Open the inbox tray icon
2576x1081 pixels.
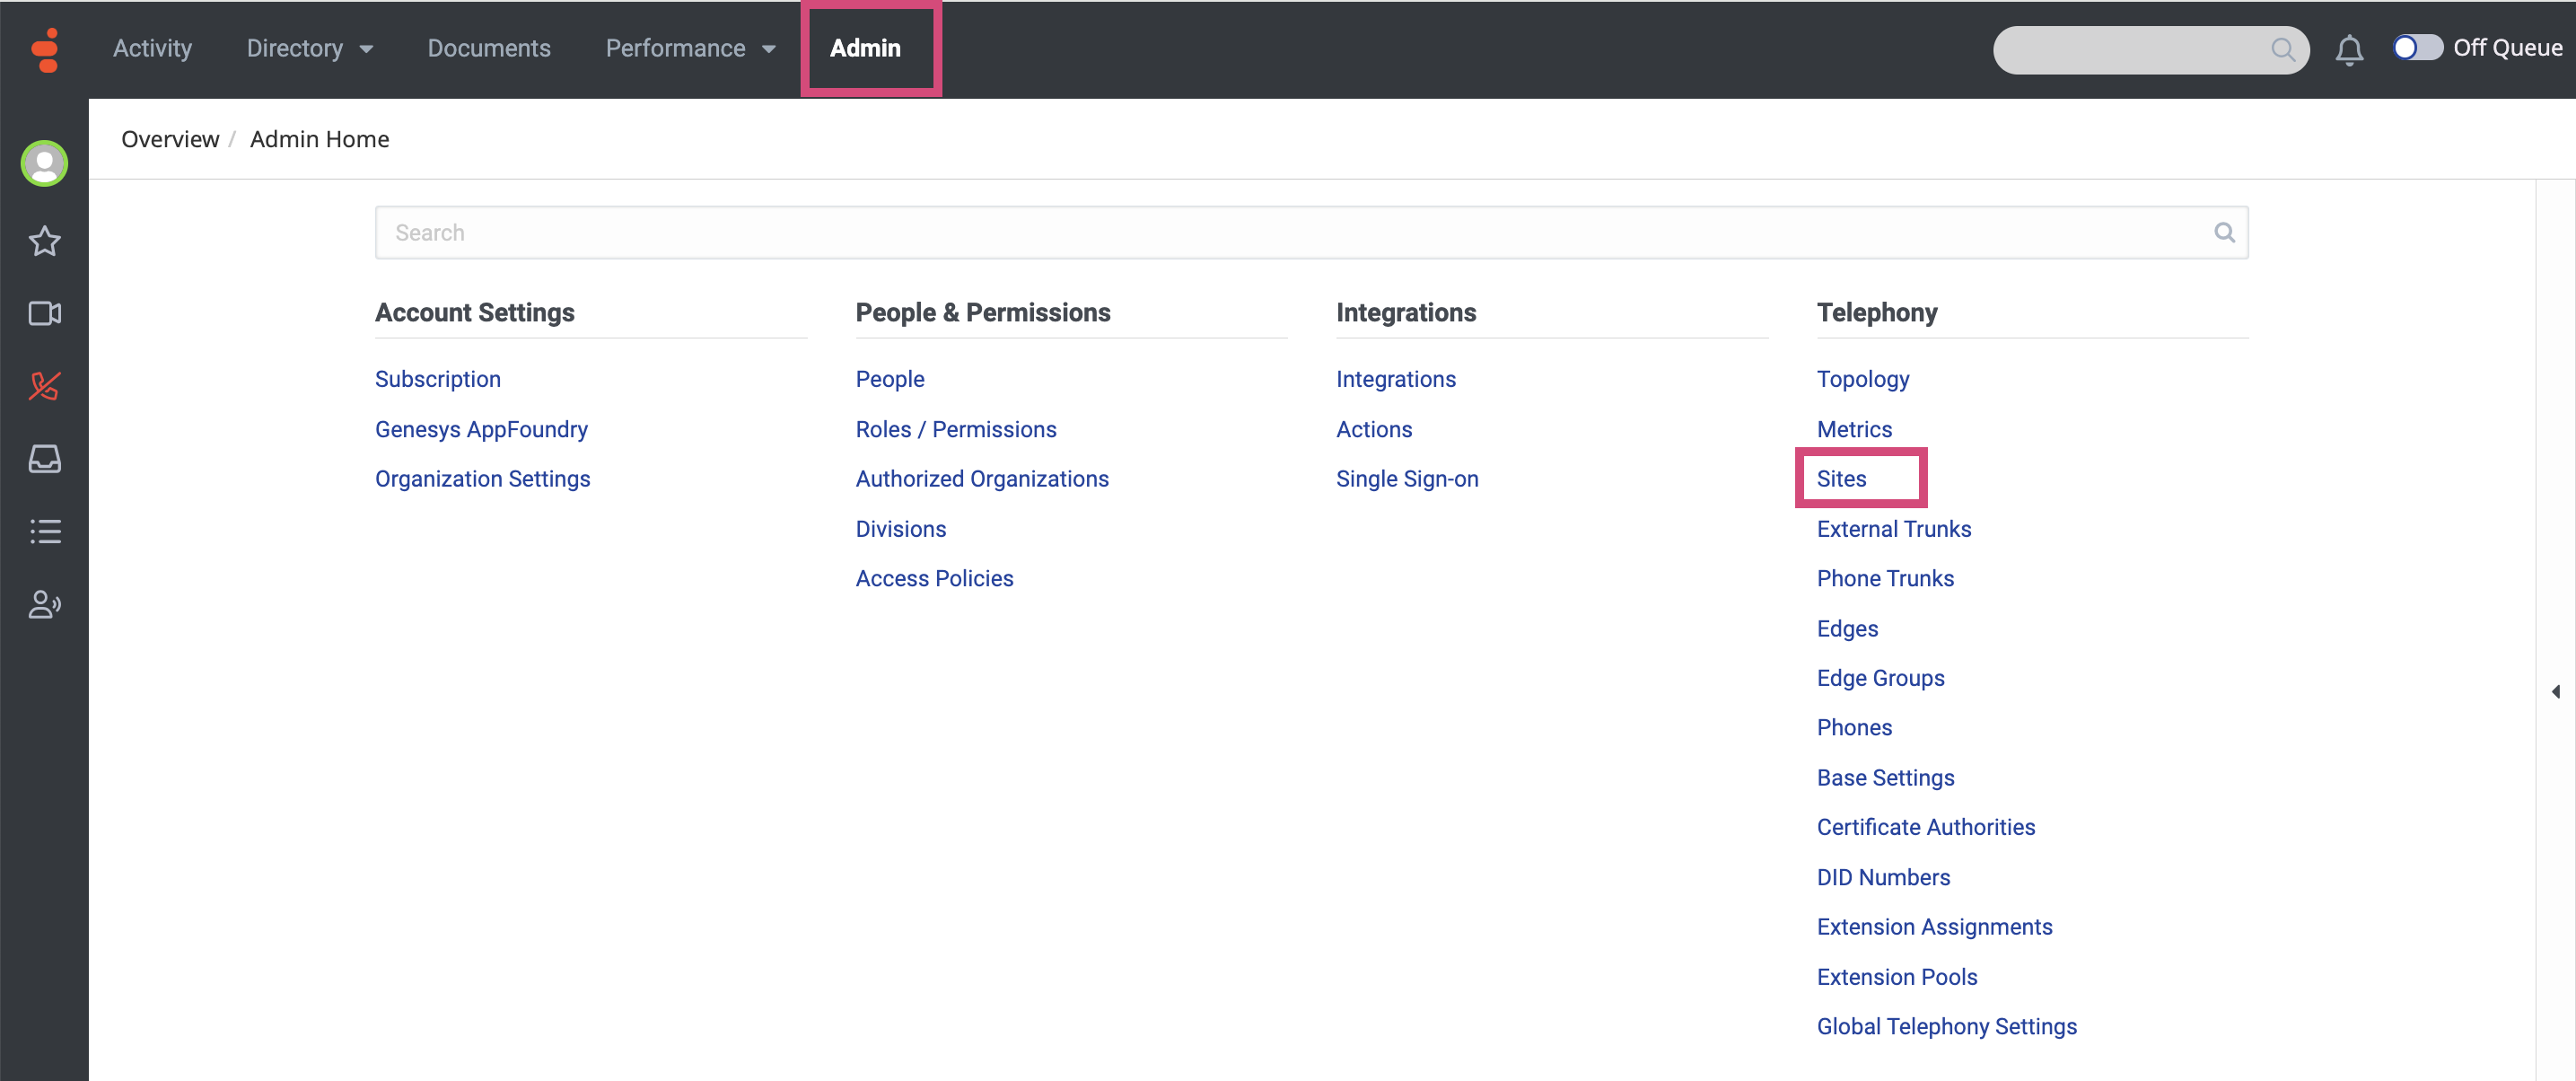coord(44,459)
